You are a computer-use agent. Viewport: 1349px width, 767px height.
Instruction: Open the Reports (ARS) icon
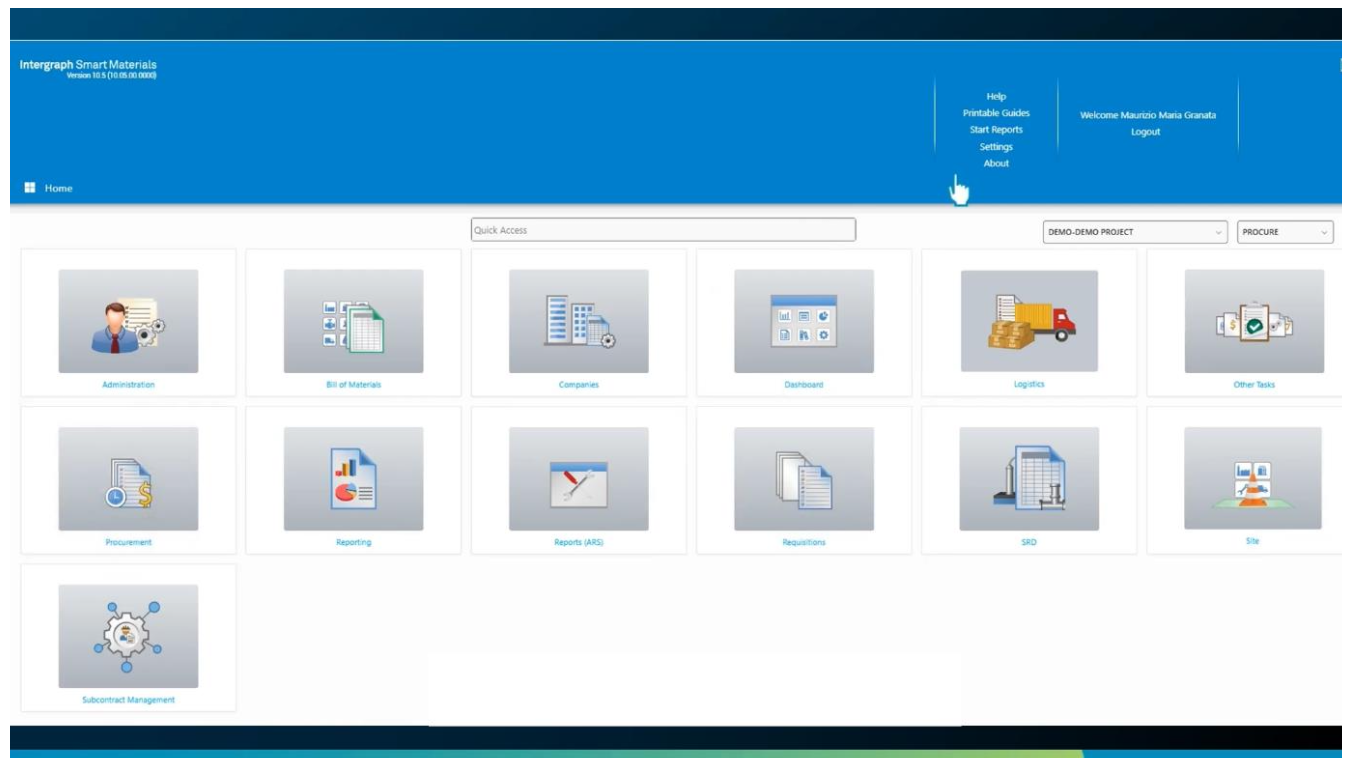578,479
